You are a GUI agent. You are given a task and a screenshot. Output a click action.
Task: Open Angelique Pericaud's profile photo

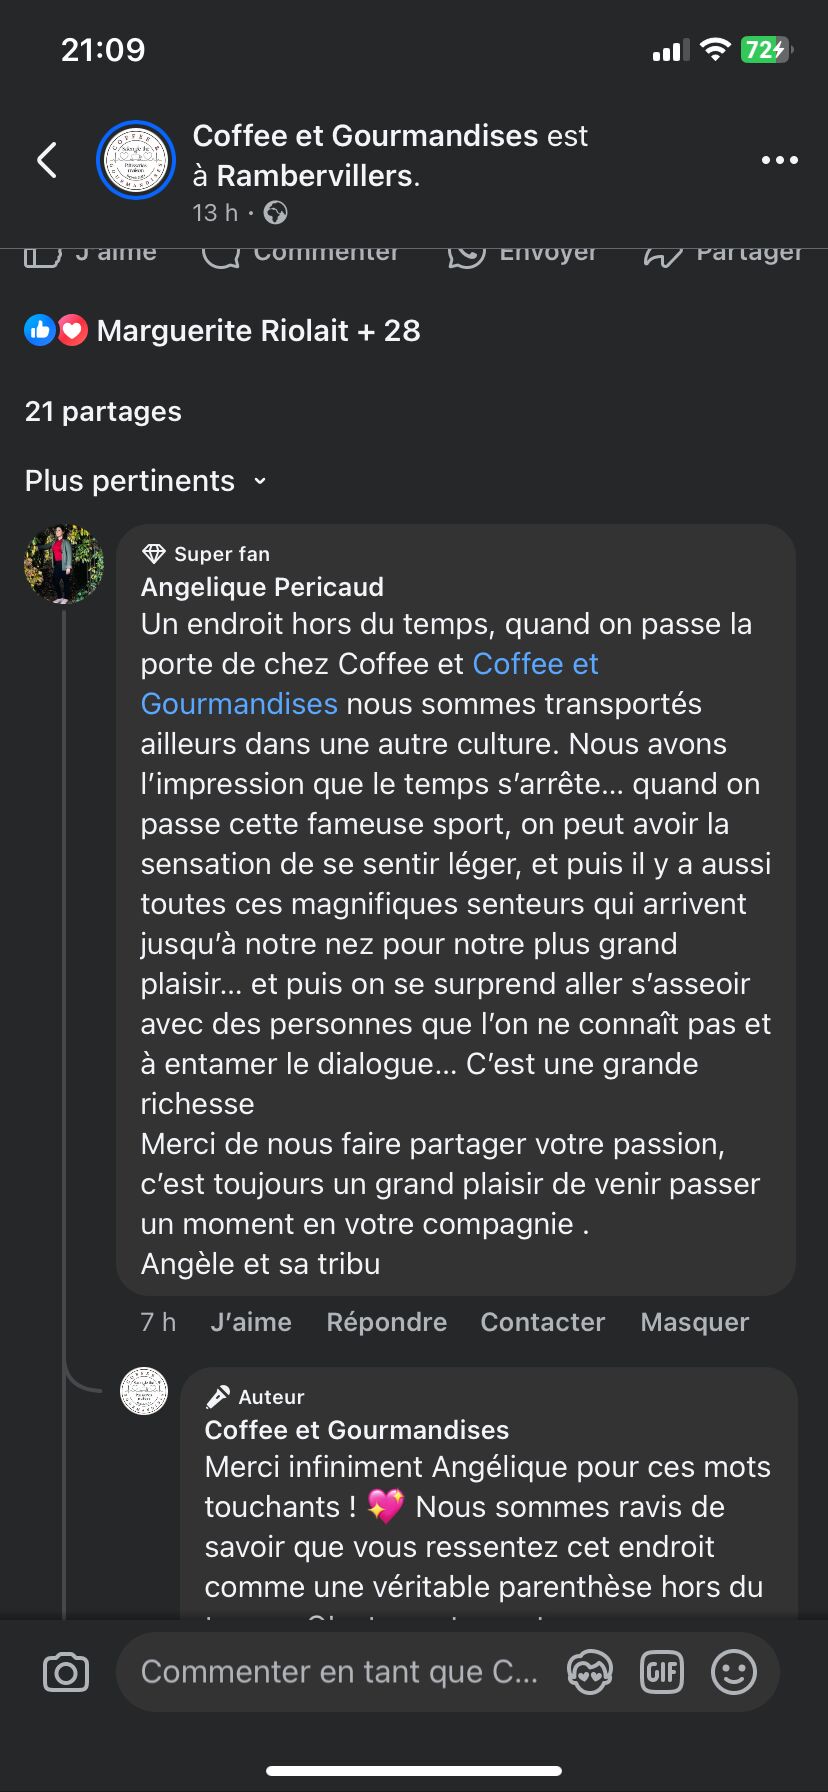[64, 565]
